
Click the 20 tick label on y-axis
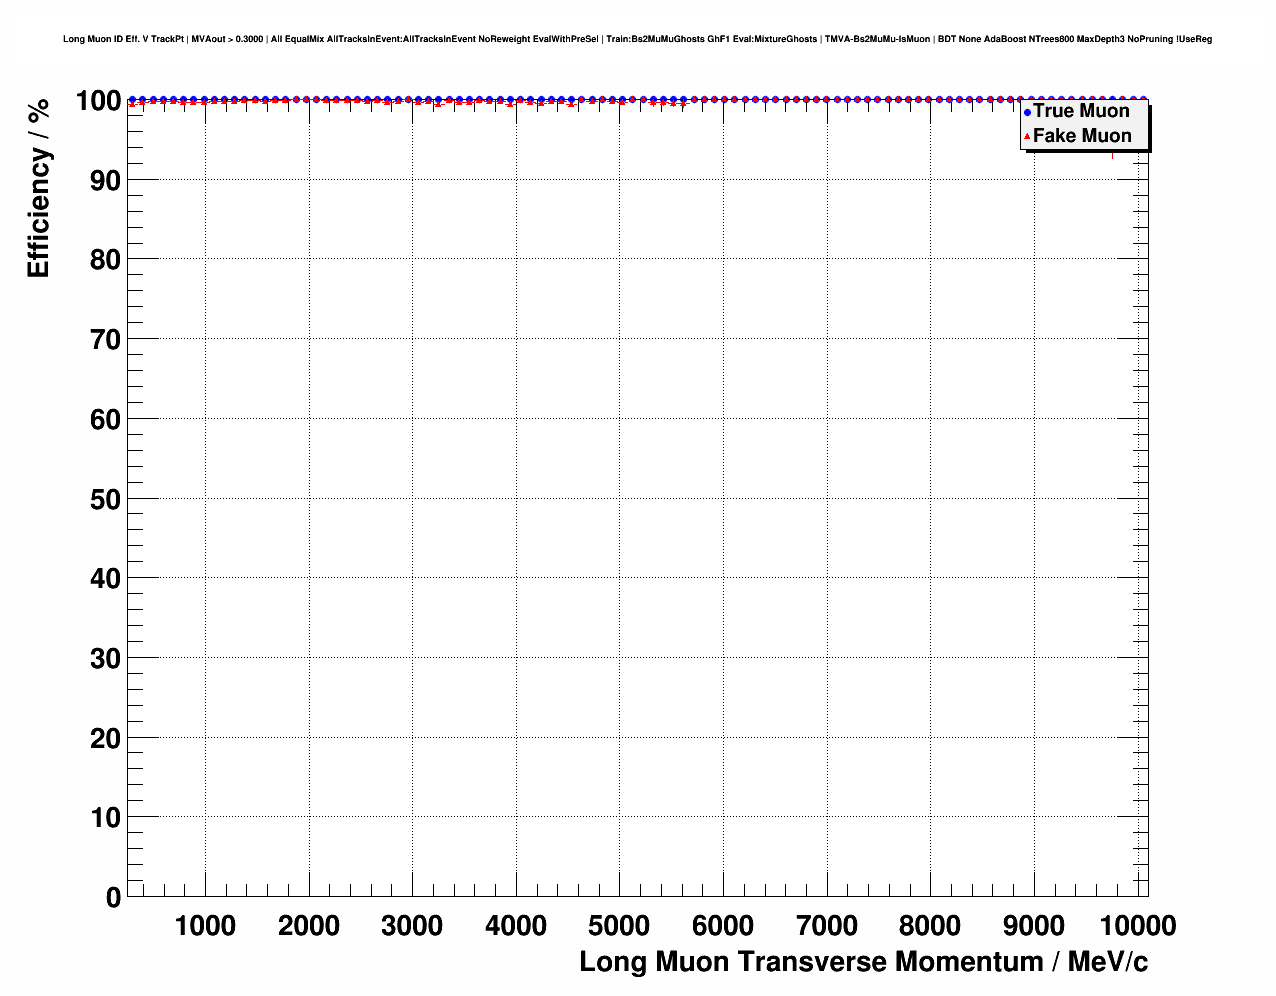tap(104, 738)
